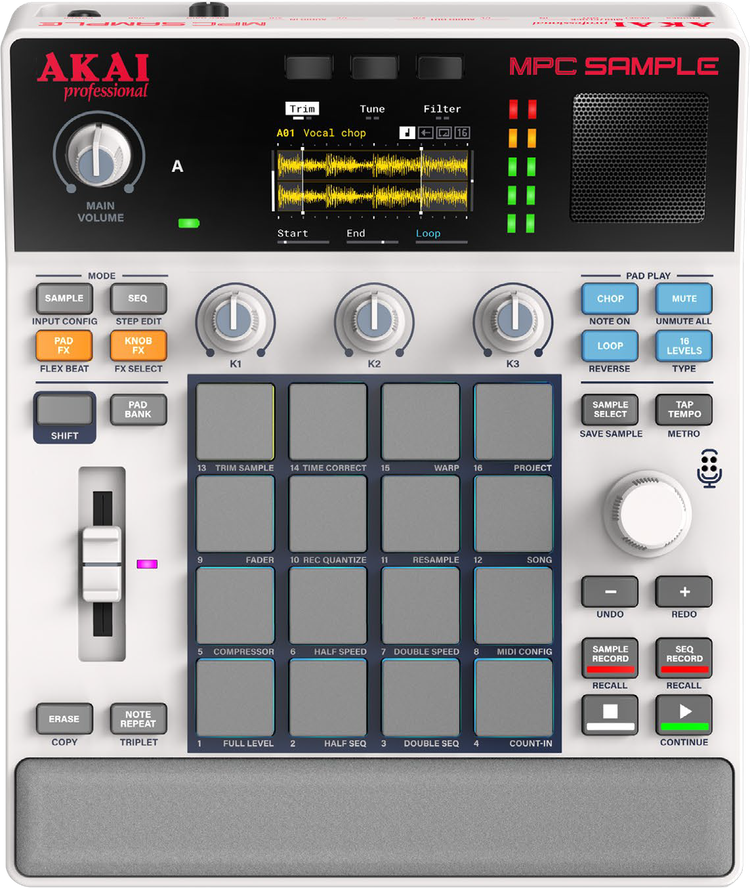Viewport: 750px width, 888px height.
Task: Toggle the MUTE pad play button
Action: 684,298
